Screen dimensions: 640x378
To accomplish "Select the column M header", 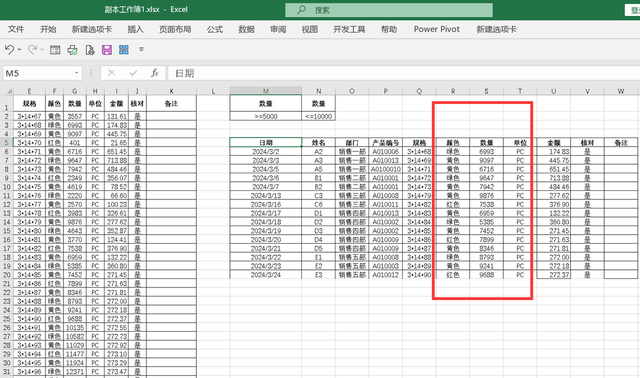I will point(266,91).
